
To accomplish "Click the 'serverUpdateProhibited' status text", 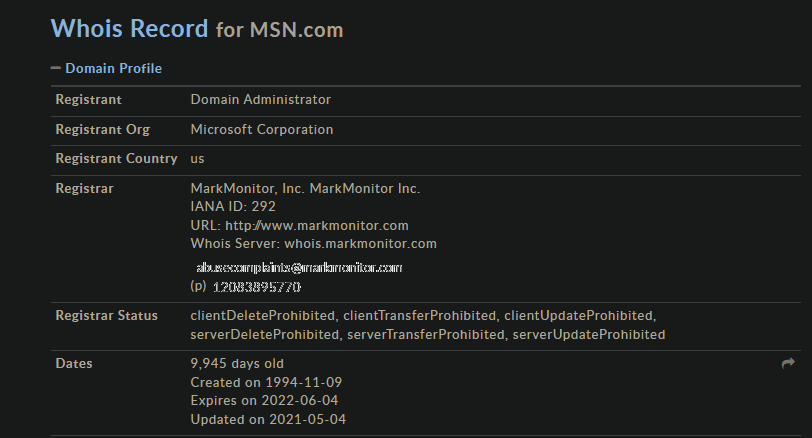I will coord(589,334).
